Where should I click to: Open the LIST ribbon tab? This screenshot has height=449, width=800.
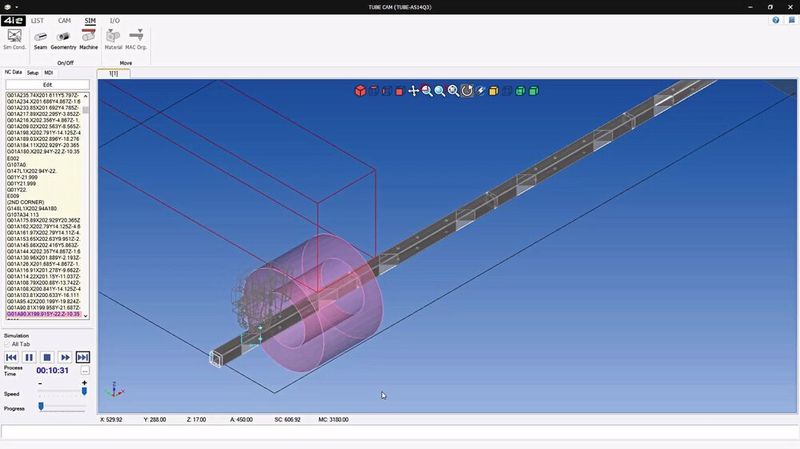click(x=37, y=20)
